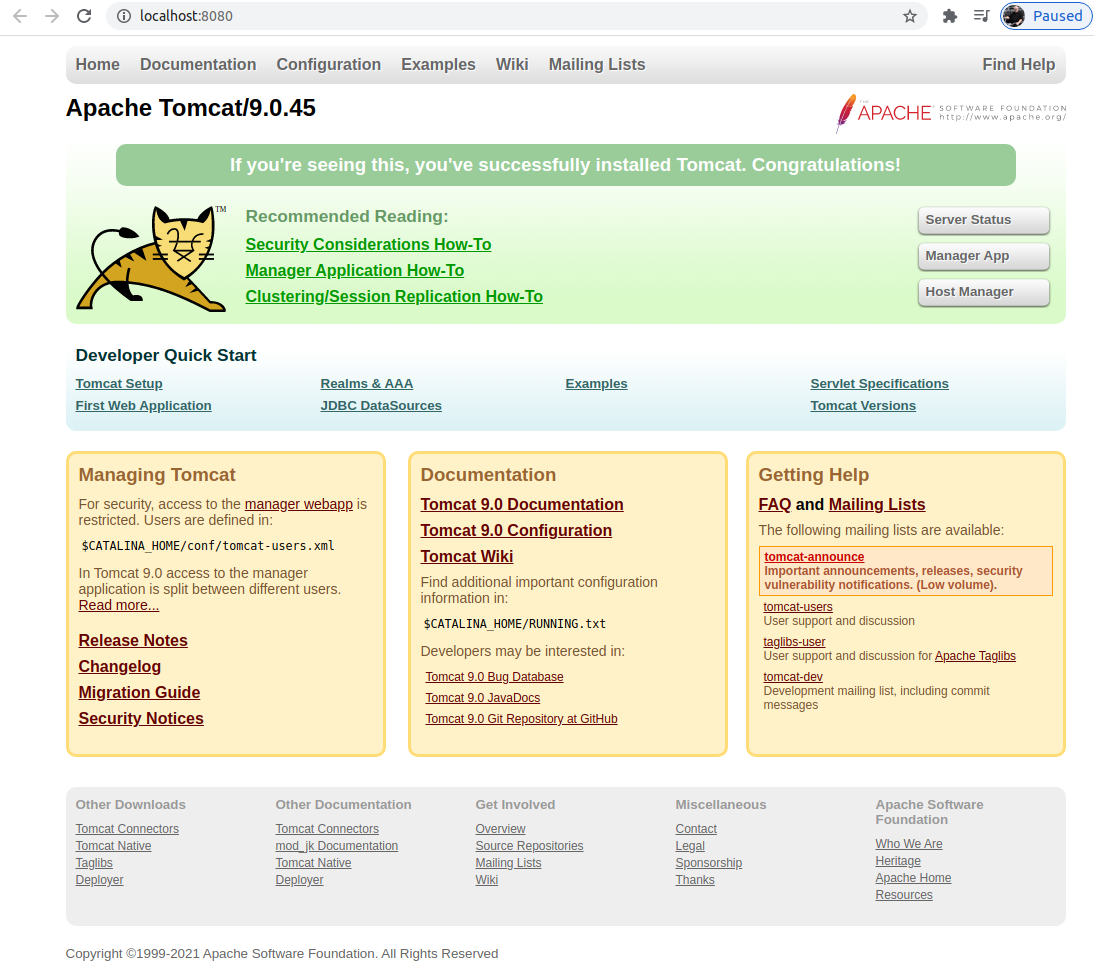Open the mod_jk Documentation link
The image size is (1094, 969).
tap(336, 846)
